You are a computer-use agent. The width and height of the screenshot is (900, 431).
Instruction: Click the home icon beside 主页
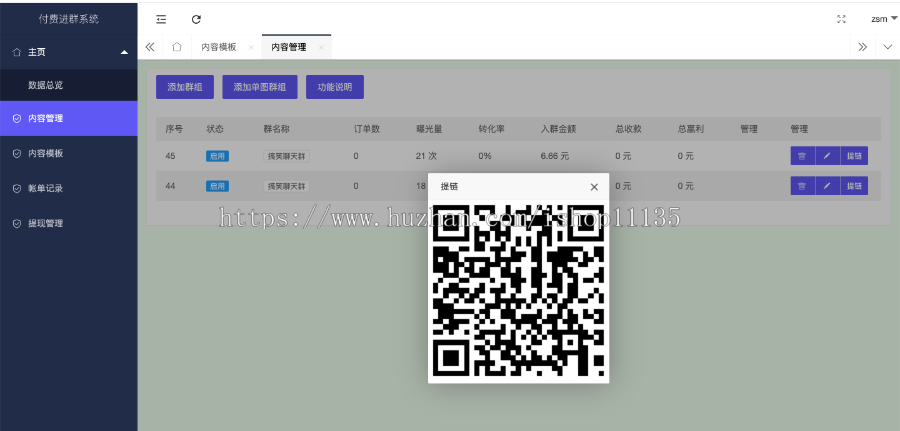pyautogui.click(x=17, y=52)
